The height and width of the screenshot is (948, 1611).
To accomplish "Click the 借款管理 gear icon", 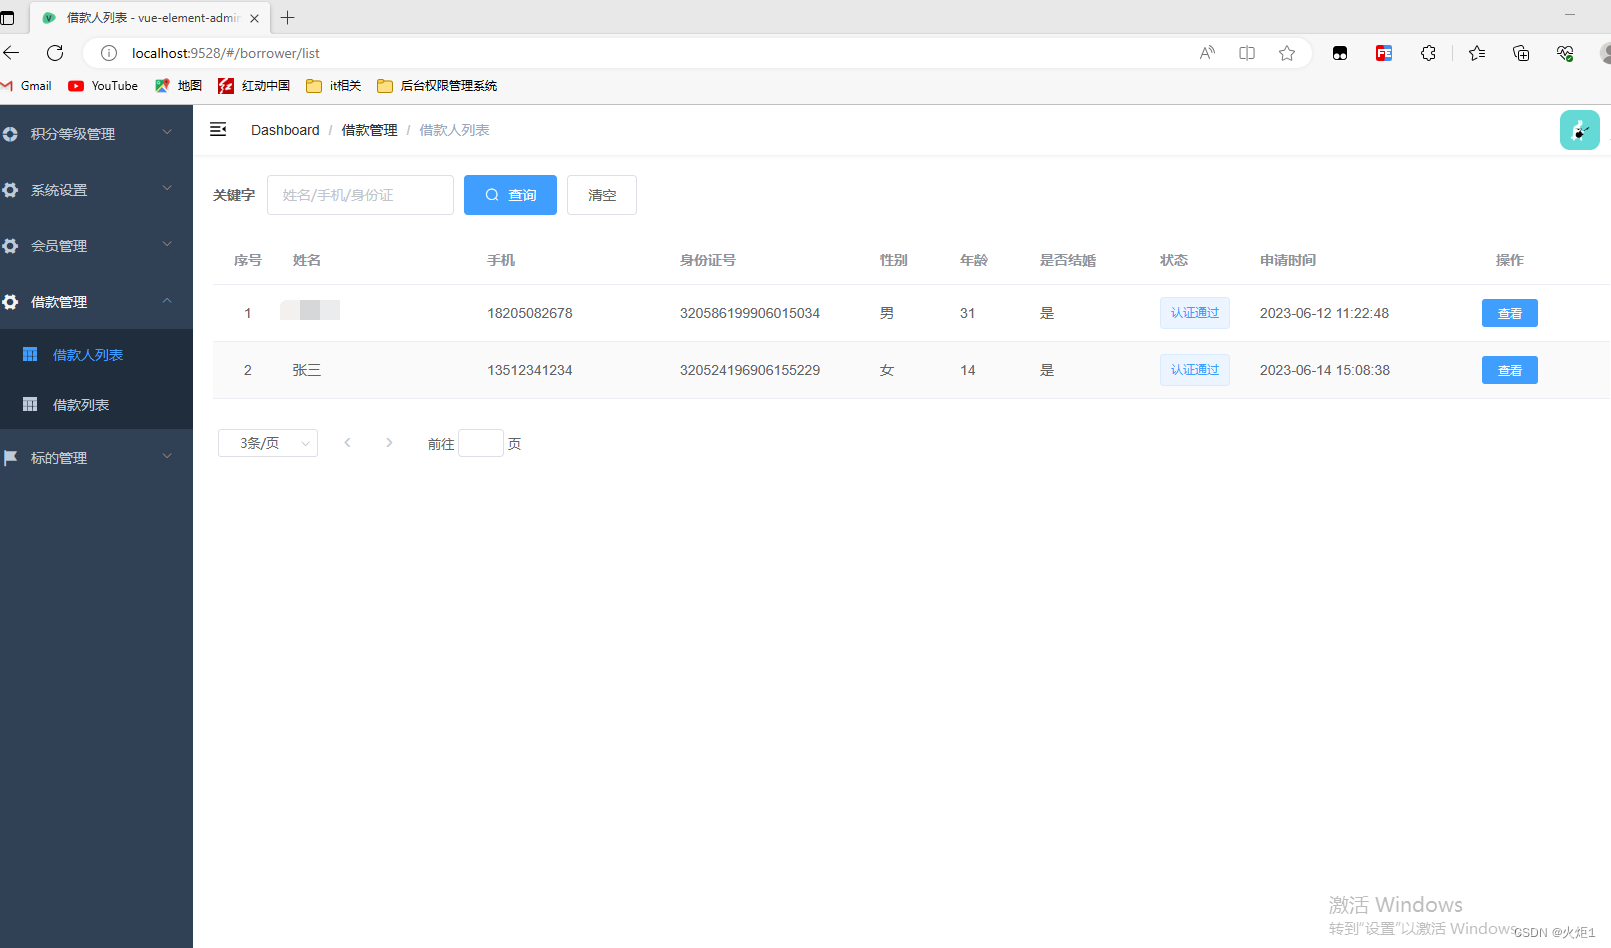I will 10,302.
